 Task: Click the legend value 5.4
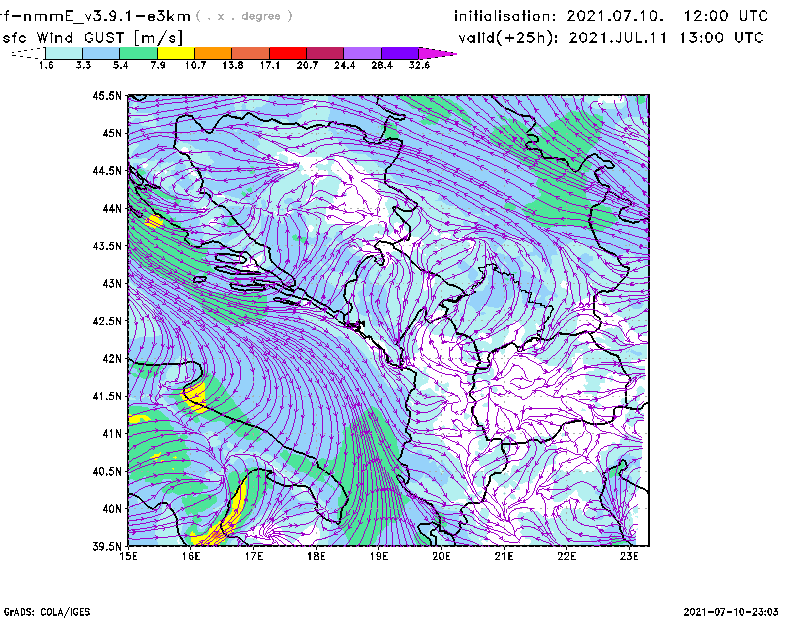[120, 65]
